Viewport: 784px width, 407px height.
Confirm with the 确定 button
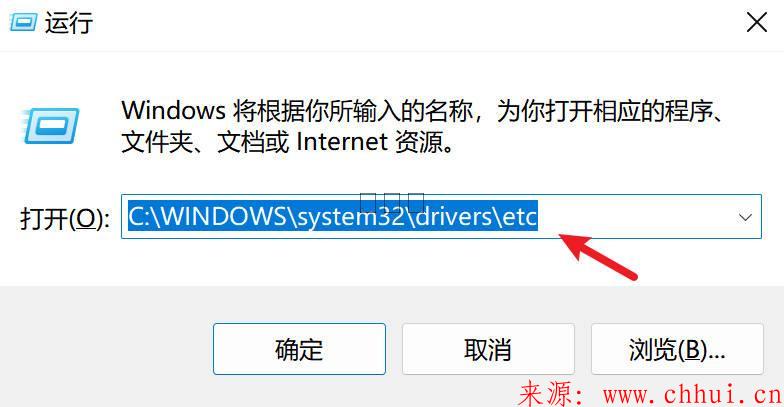click(299, 349)
